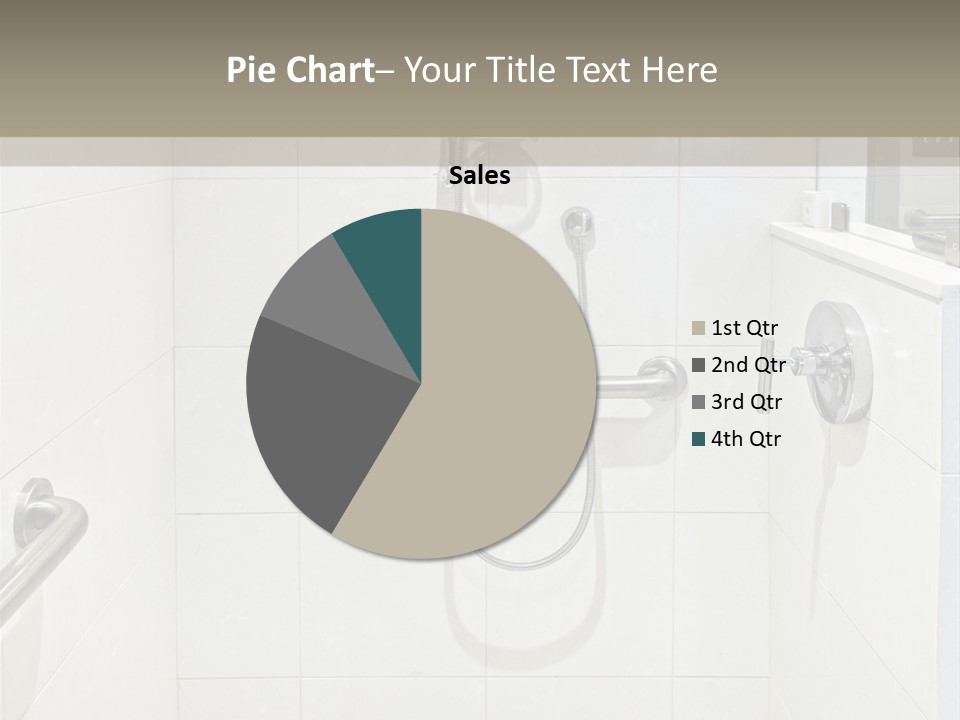This screenshot has width=960, height=720.
Task: Click the round shower valve handle in background
Action: (837, 360)
